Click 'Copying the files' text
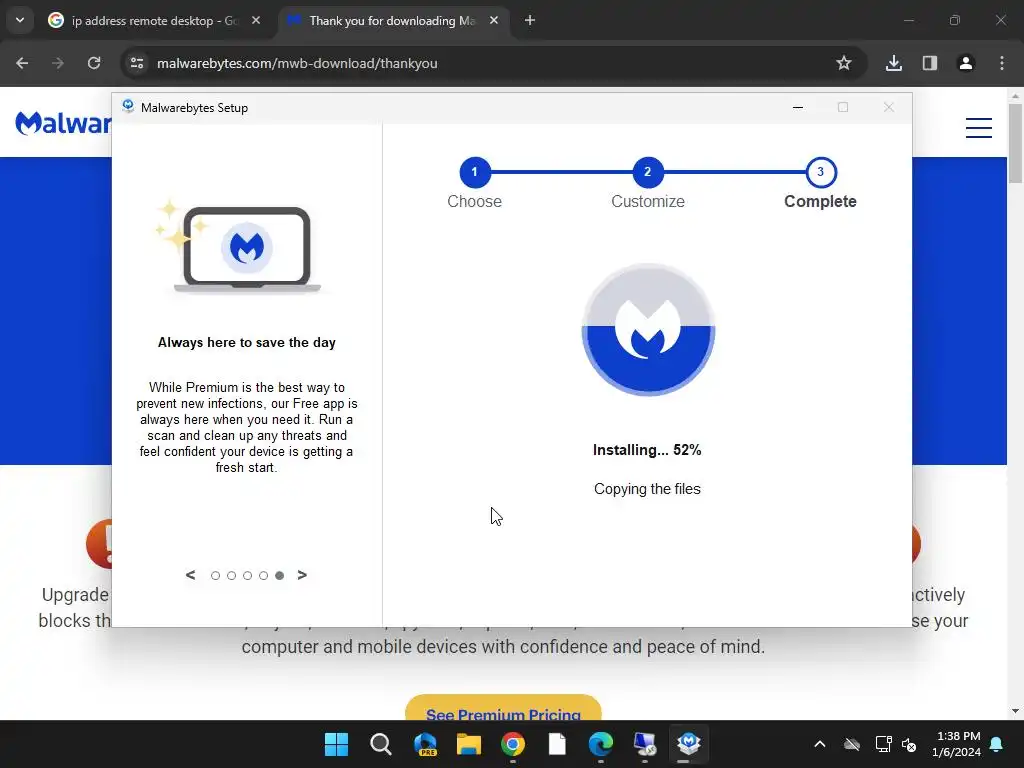The height and width of the screenshot is (768, 1024). click(x=647, y=489)
